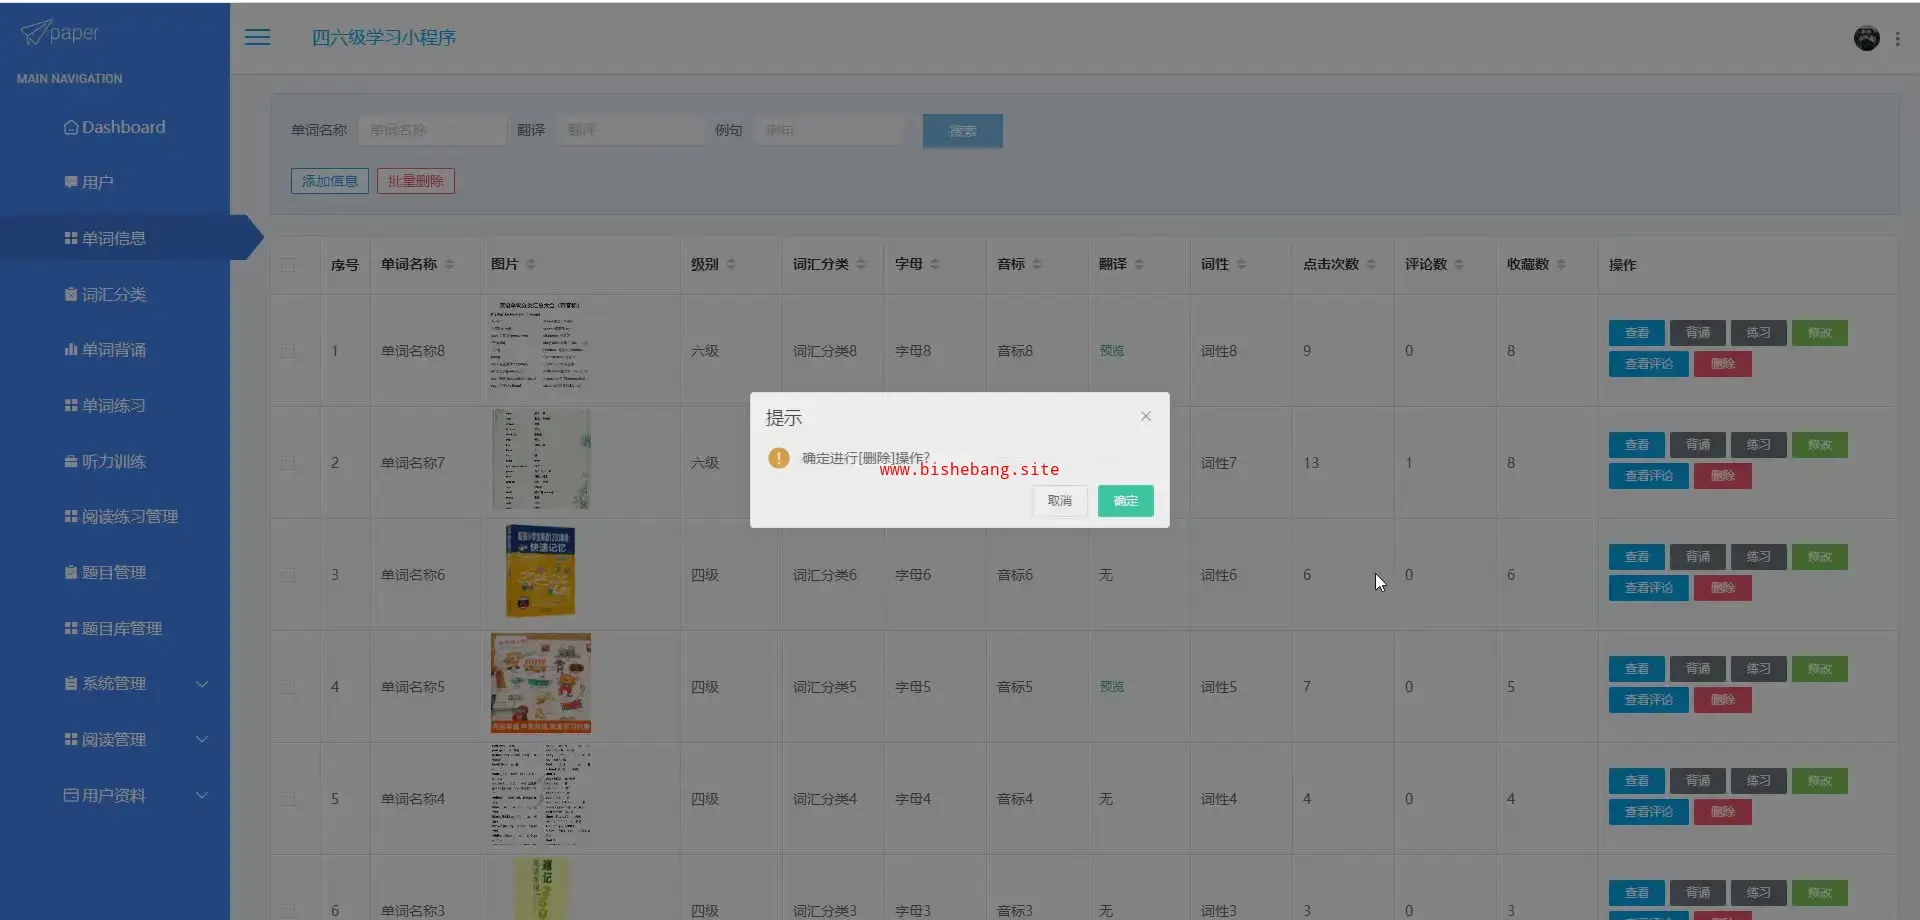Tick the checkbox for row 单词名称7
This screenshot has height=920, width=1920.
coord(288,463)
